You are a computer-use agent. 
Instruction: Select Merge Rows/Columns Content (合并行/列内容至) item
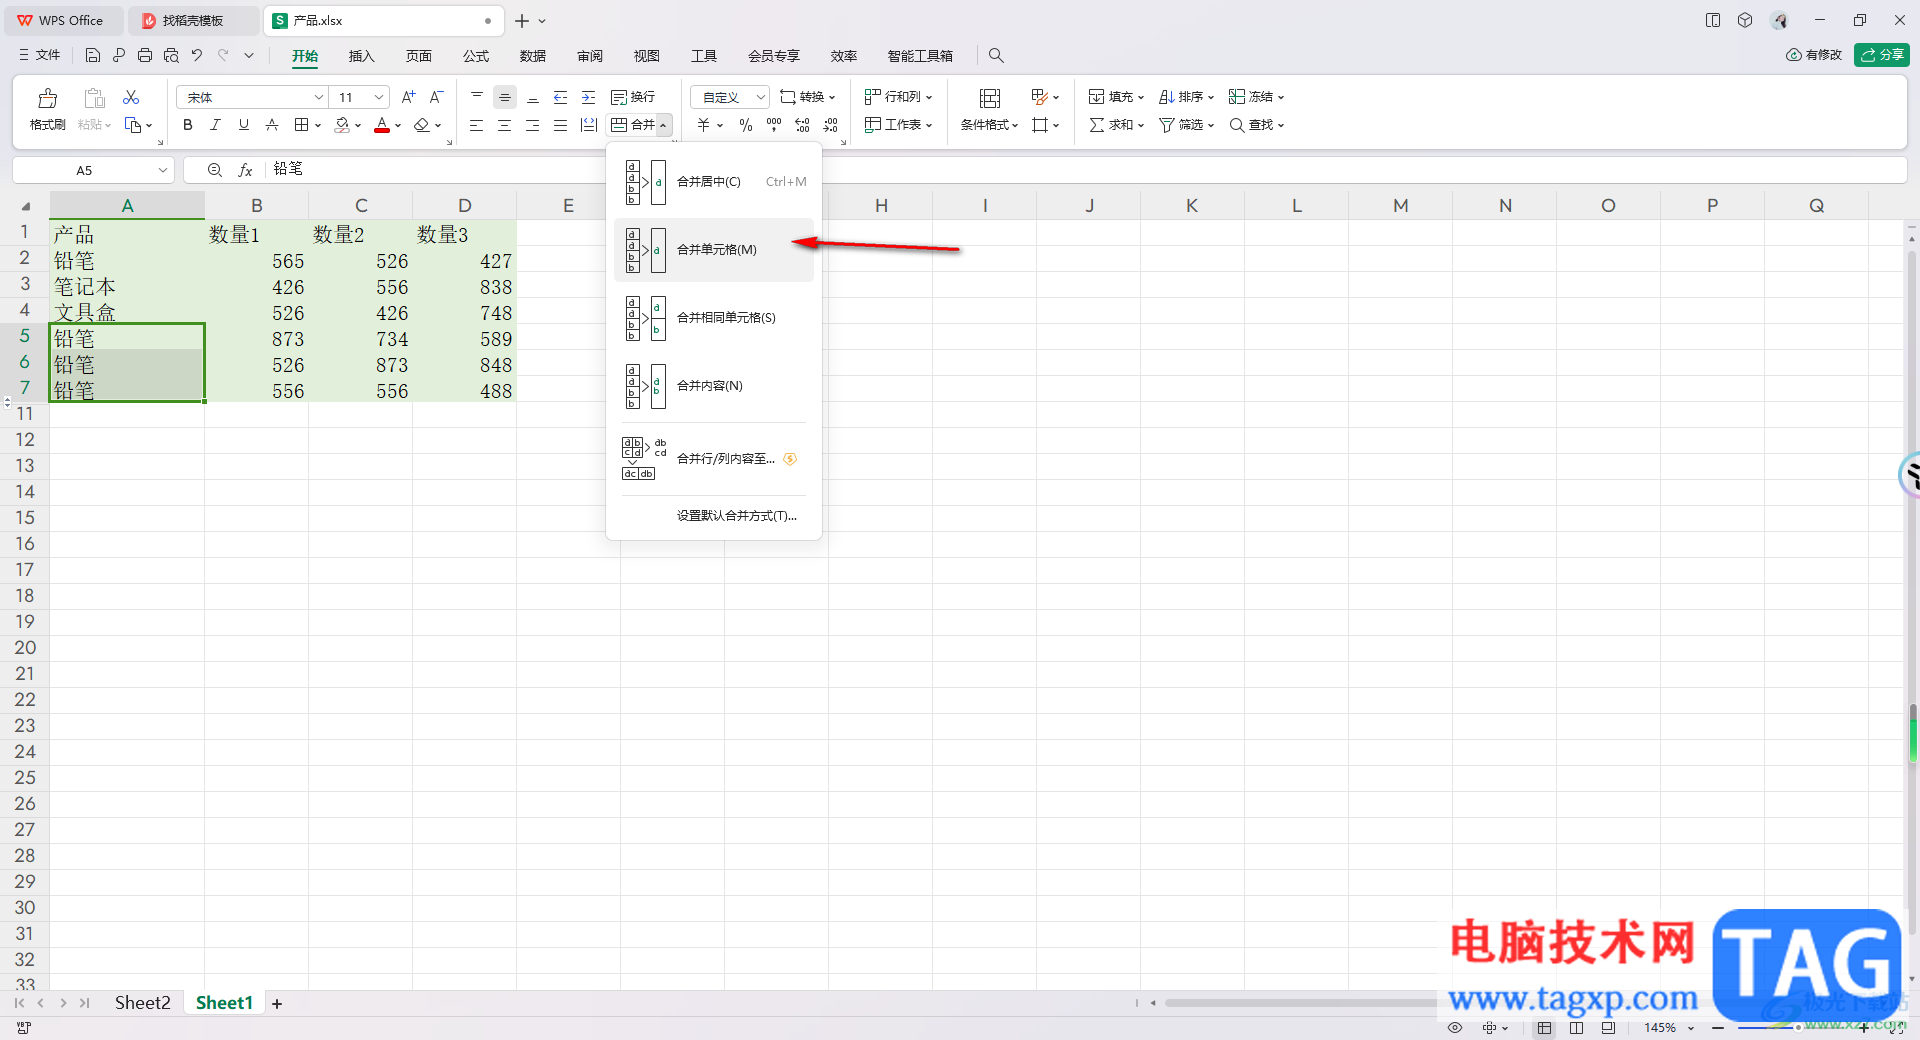714,459
